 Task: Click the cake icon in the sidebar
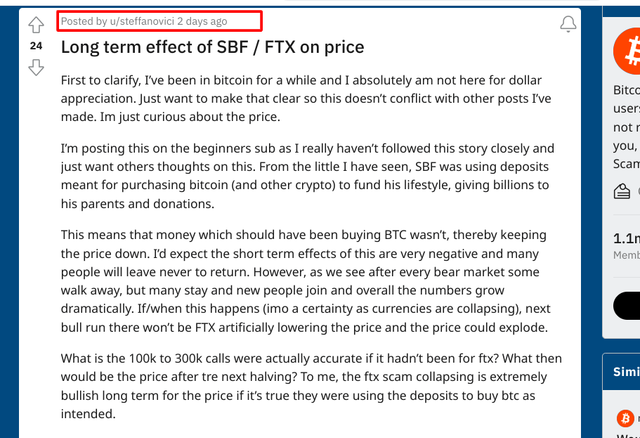(x=622, y=191)
